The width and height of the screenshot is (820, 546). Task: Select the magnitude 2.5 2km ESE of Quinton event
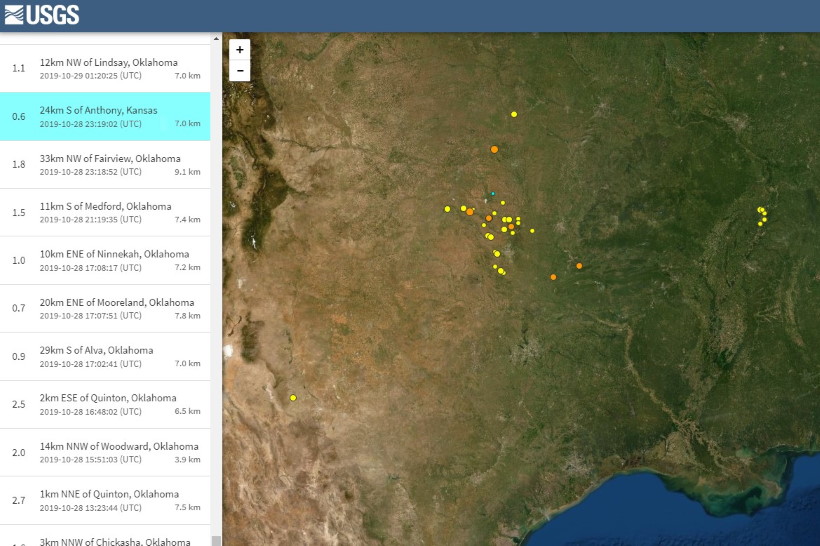(x=108, y=404)
